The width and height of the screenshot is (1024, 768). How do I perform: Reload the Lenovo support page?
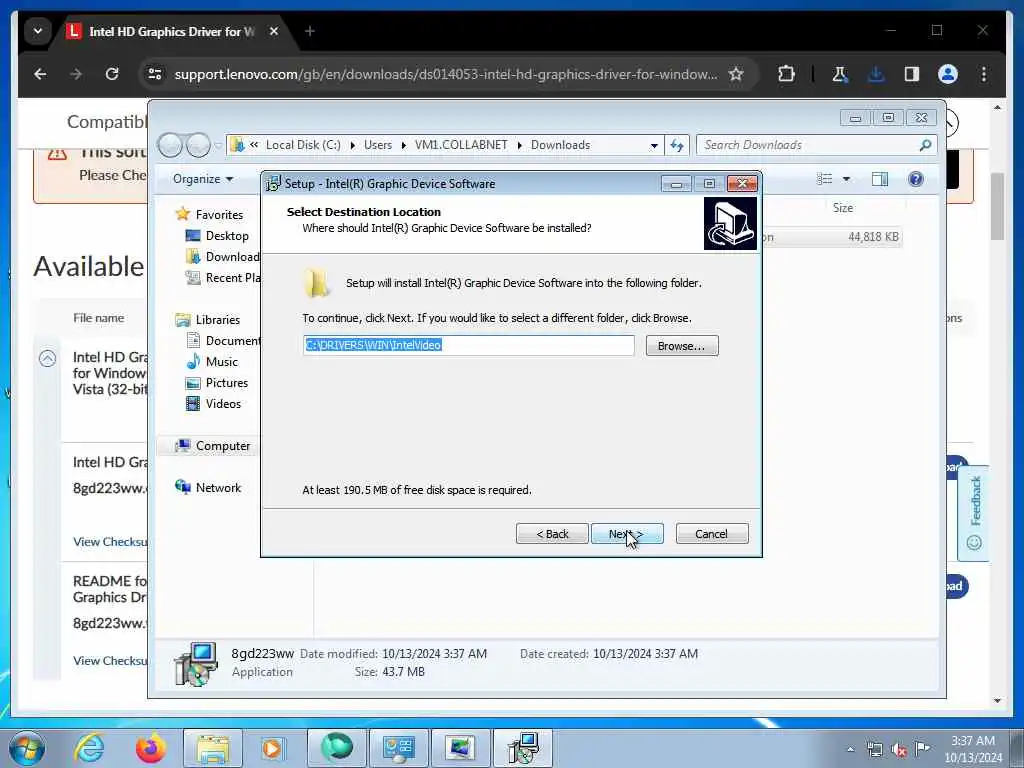112,74
